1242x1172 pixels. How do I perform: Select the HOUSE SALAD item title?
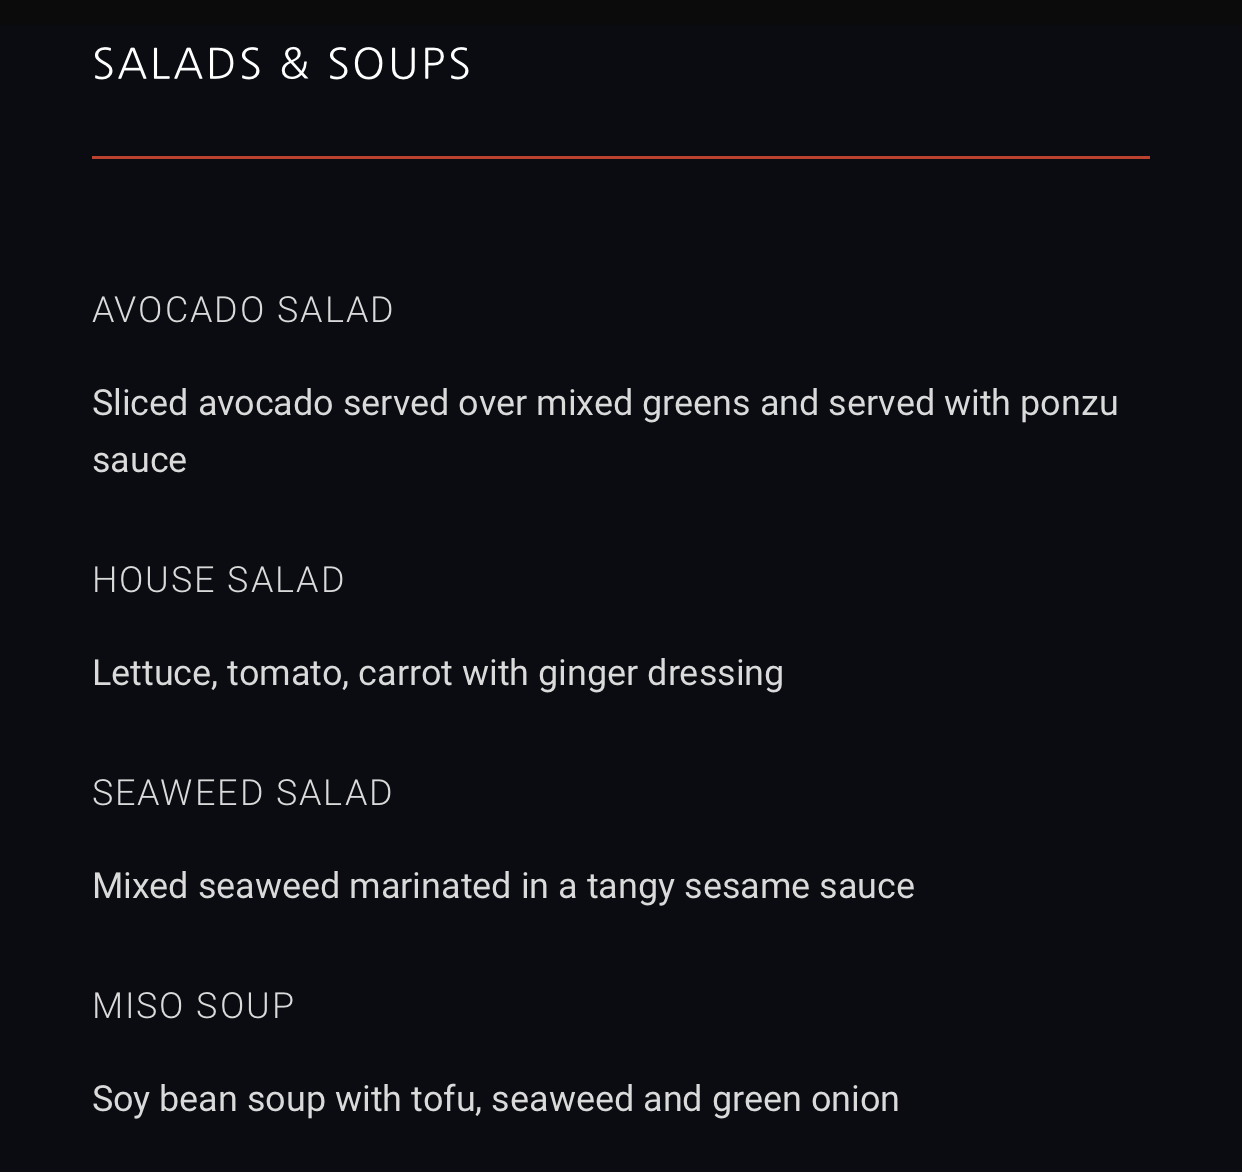[x=218, y=580]
